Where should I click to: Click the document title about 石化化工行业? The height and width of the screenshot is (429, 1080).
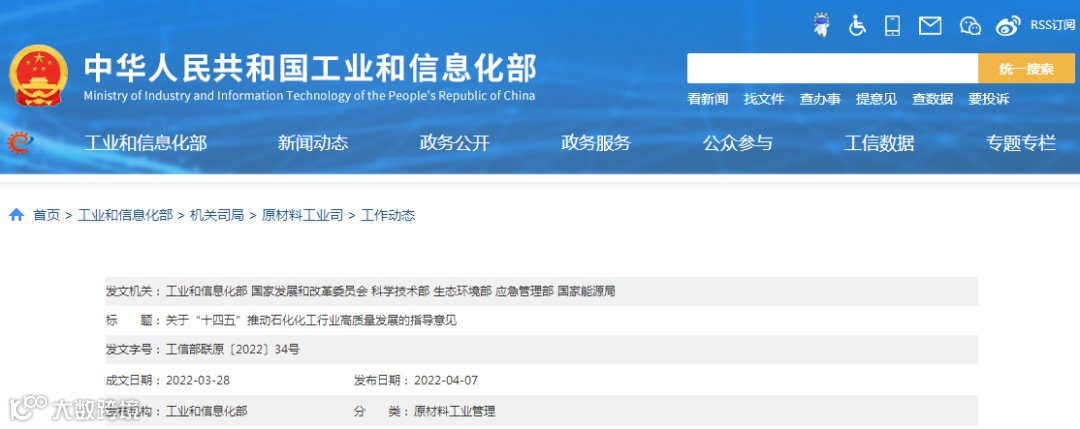[311, 320]
